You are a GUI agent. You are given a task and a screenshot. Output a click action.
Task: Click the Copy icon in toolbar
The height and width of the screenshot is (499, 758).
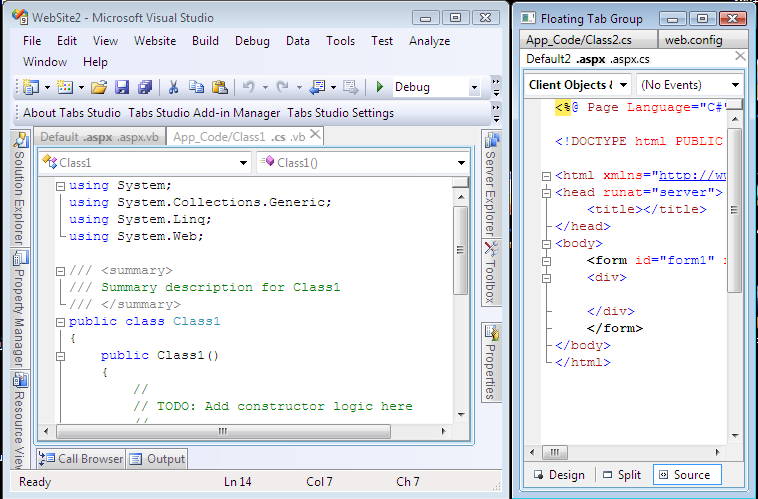[x=196, y=87]
